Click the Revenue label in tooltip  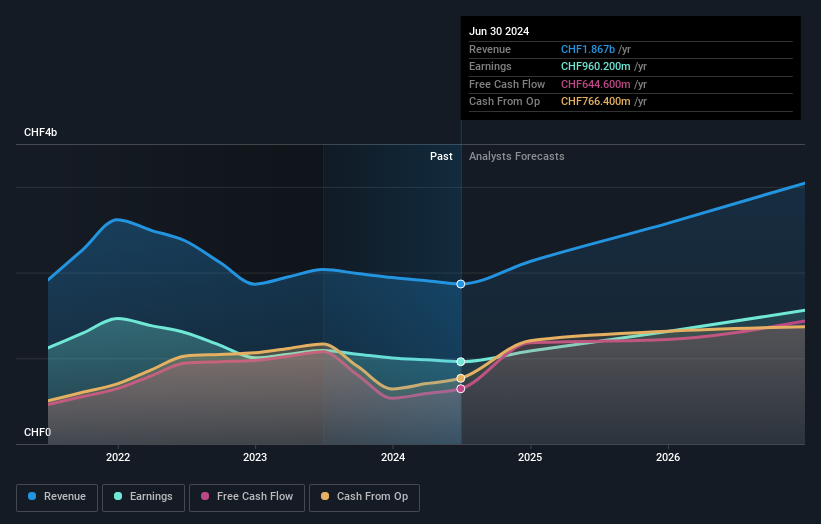coord(490,49)
